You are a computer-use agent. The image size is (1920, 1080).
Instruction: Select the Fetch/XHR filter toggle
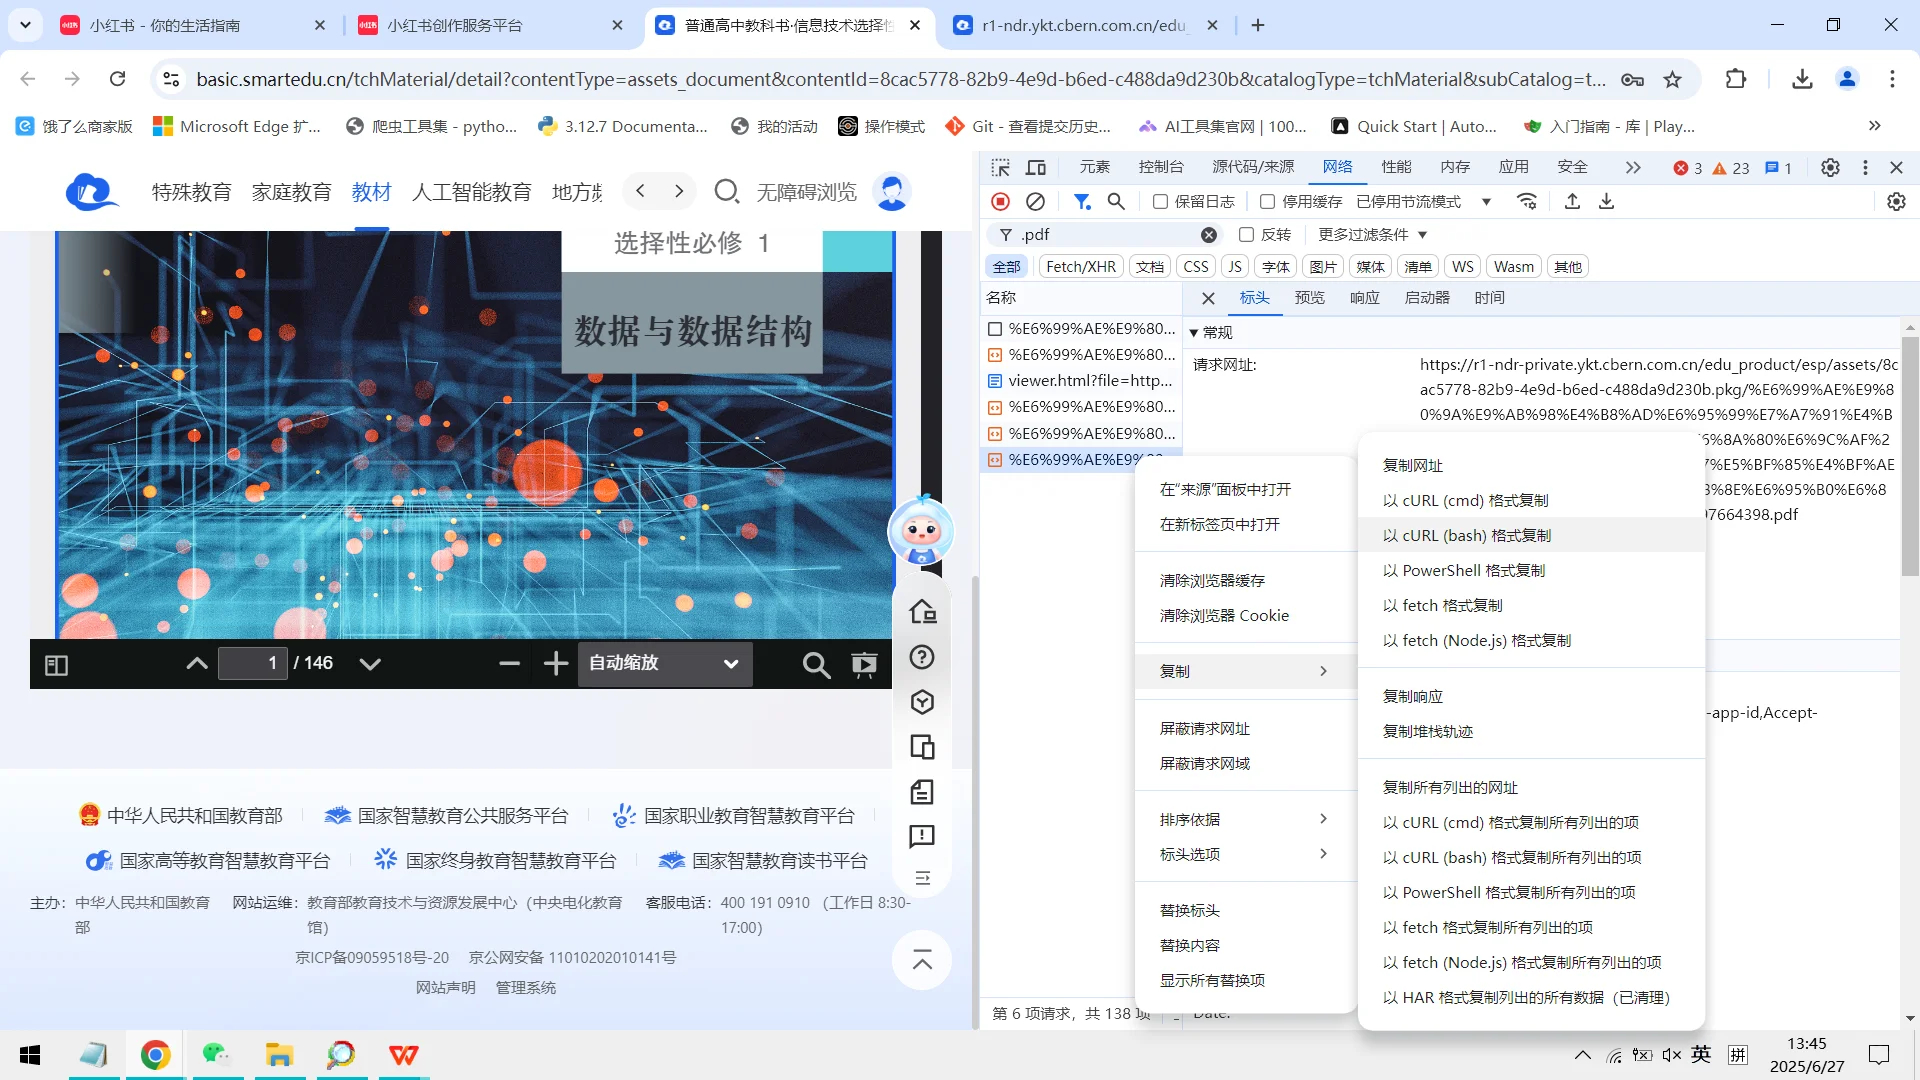click(x=1081, y=267)
